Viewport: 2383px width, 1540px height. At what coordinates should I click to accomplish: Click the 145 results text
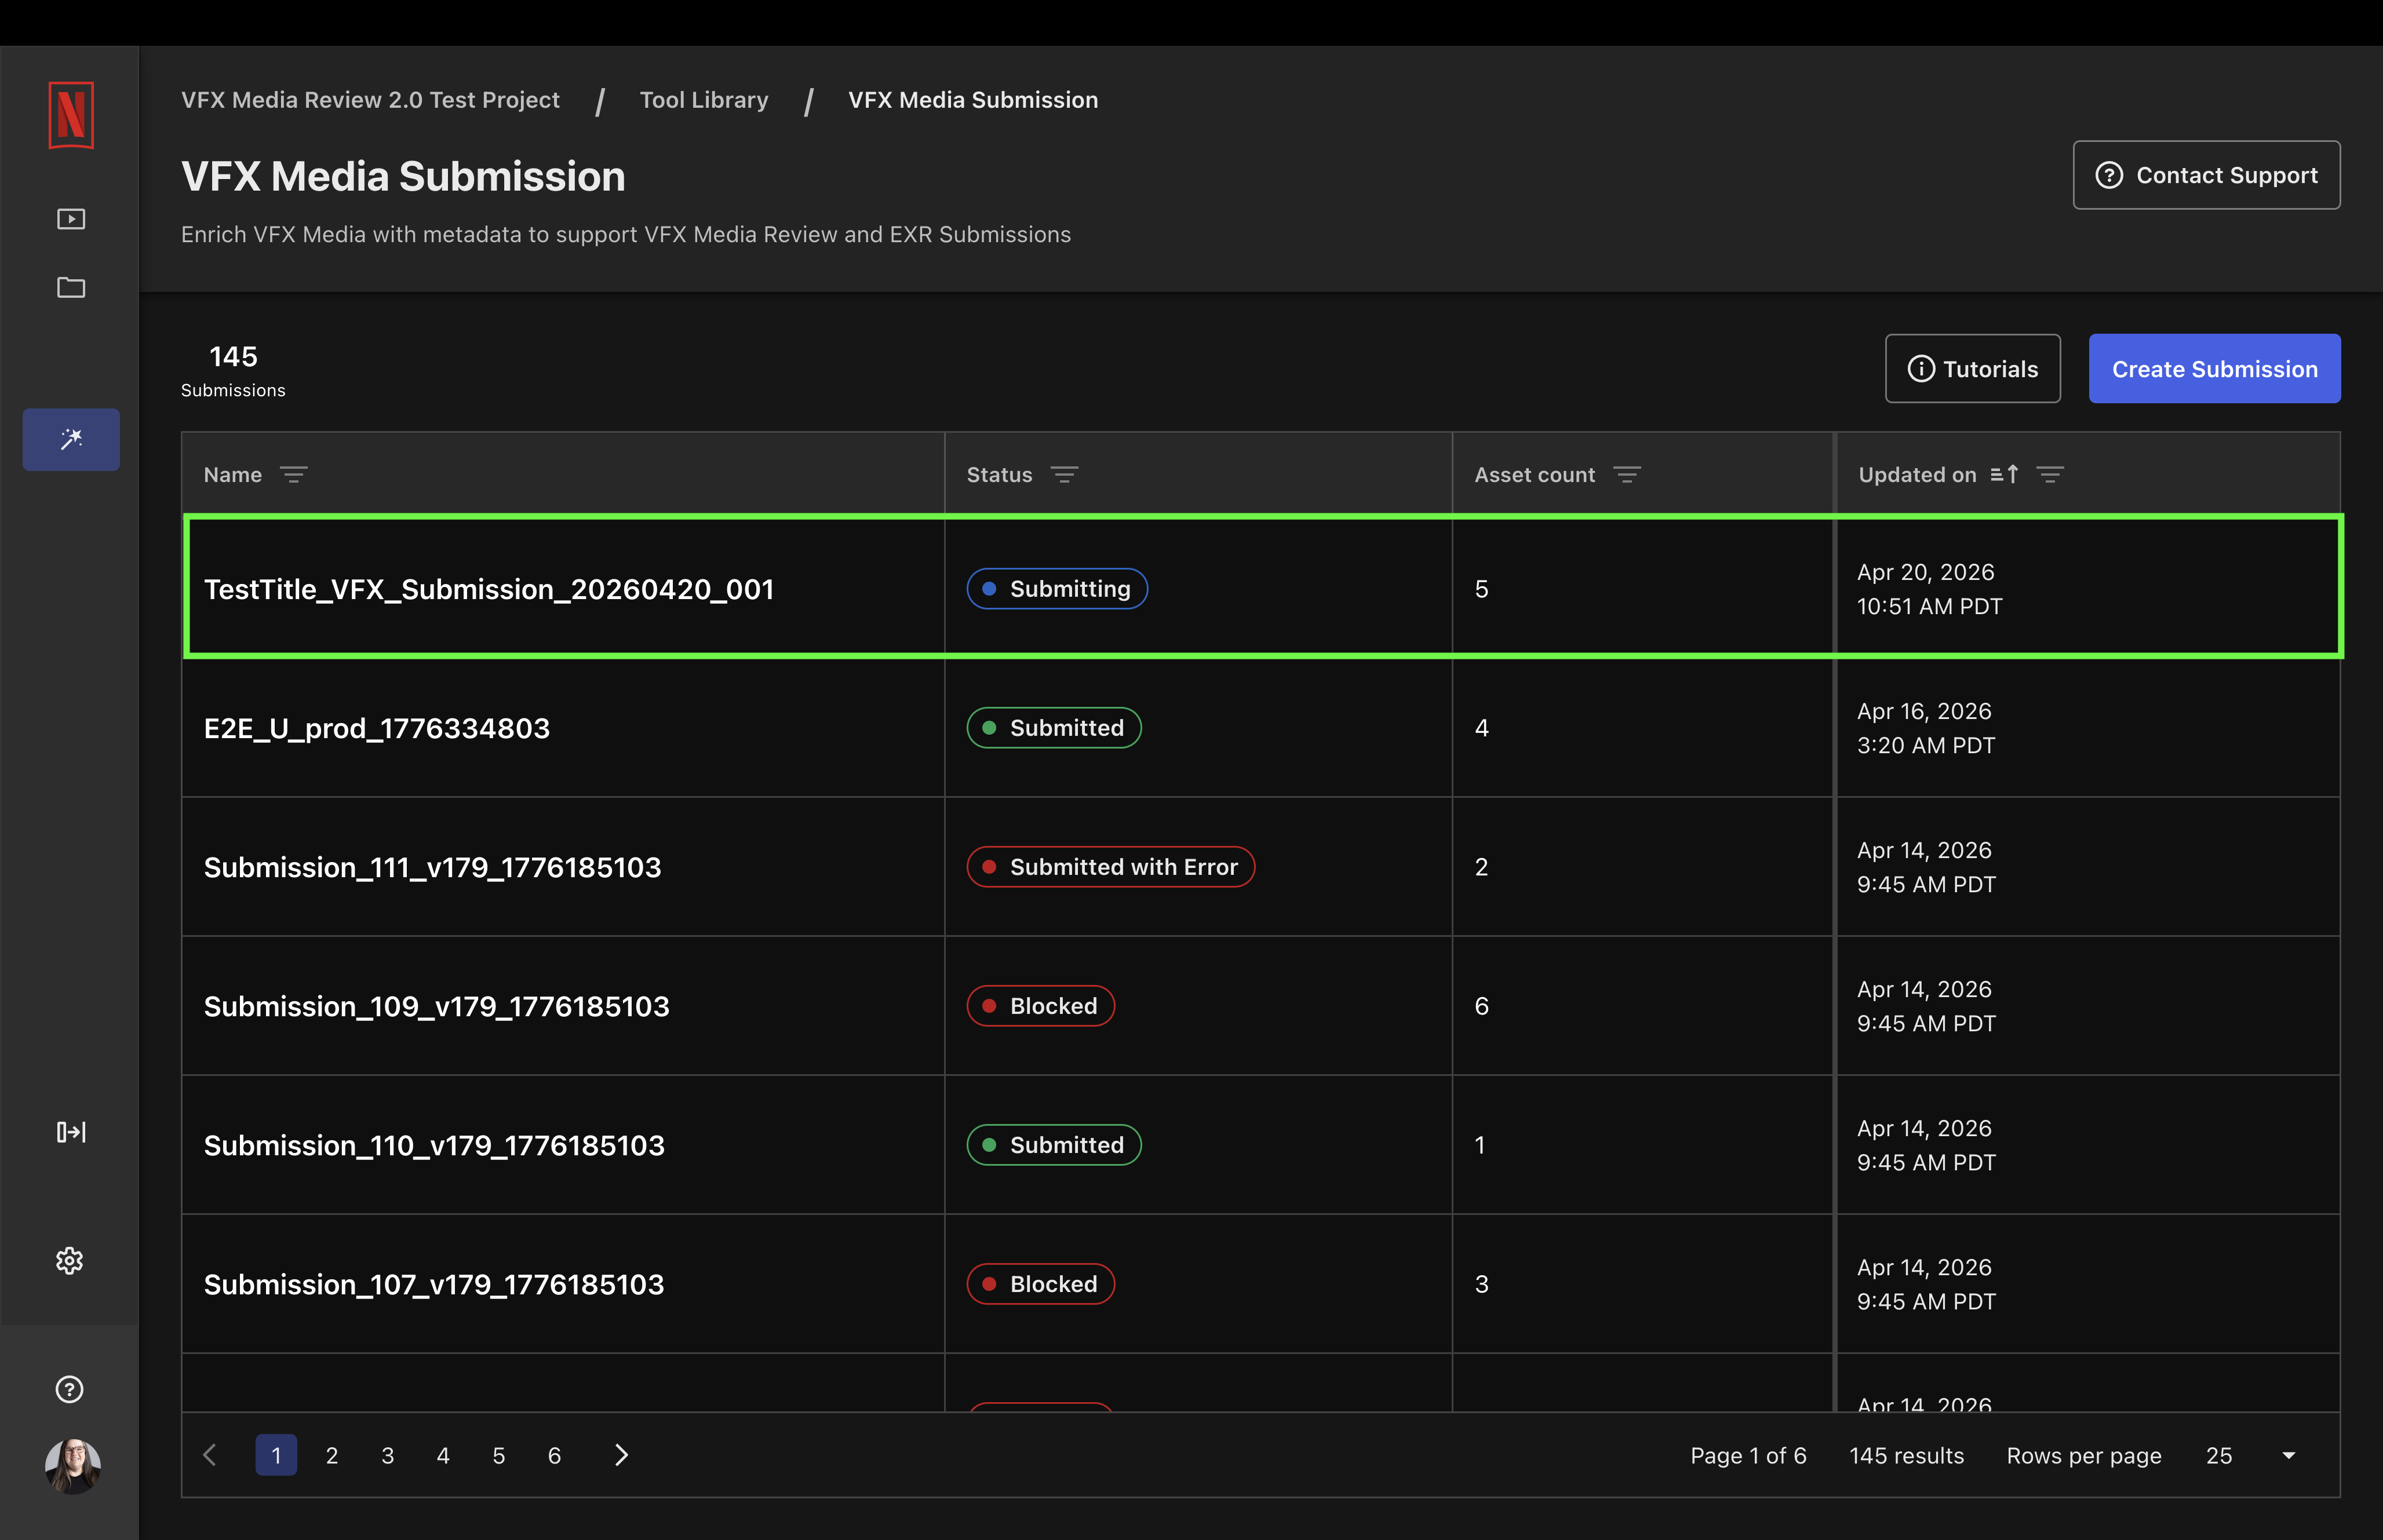tap(1906, 1456)
